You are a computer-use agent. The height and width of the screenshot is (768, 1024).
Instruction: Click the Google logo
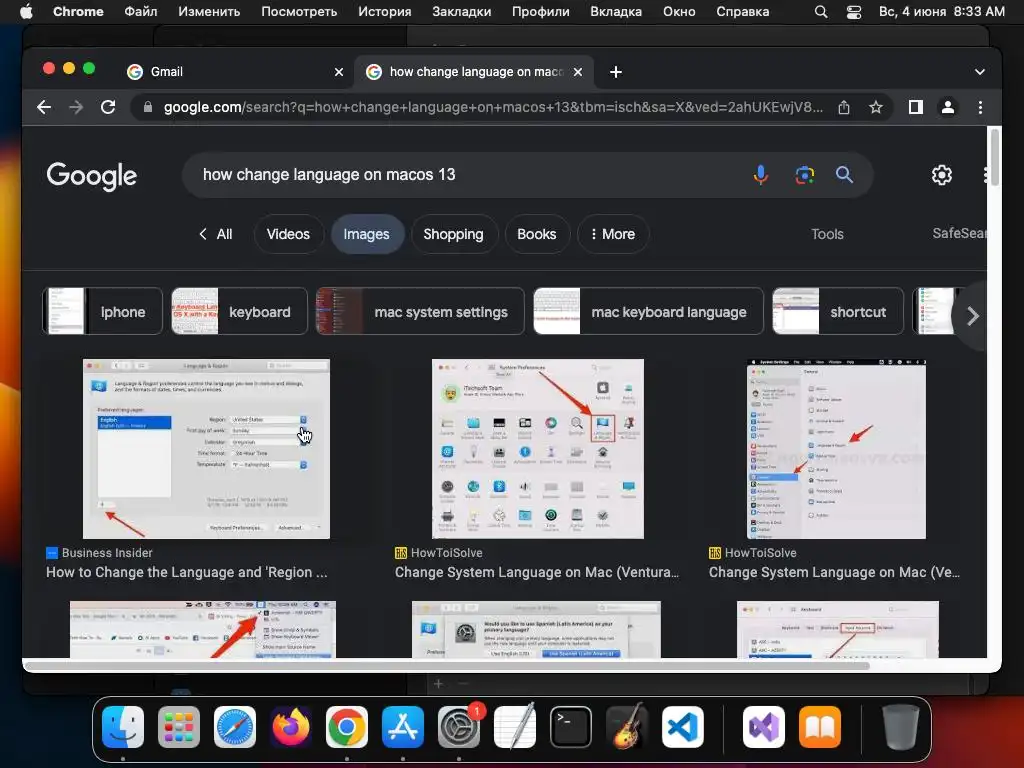click(91, 176)
